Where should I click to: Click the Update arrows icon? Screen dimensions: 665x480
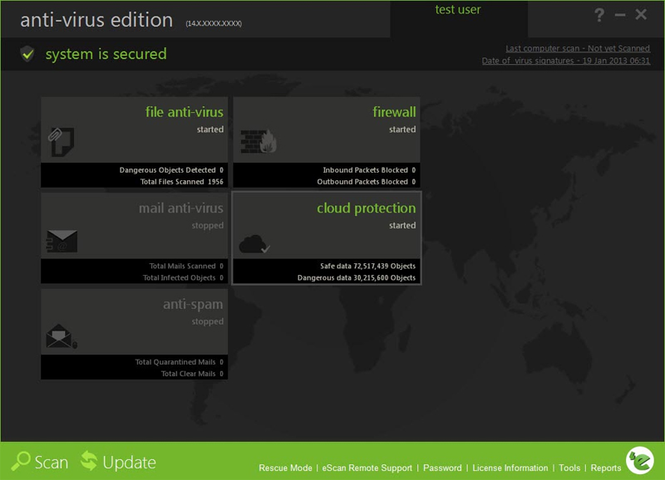tap(89, 461)
